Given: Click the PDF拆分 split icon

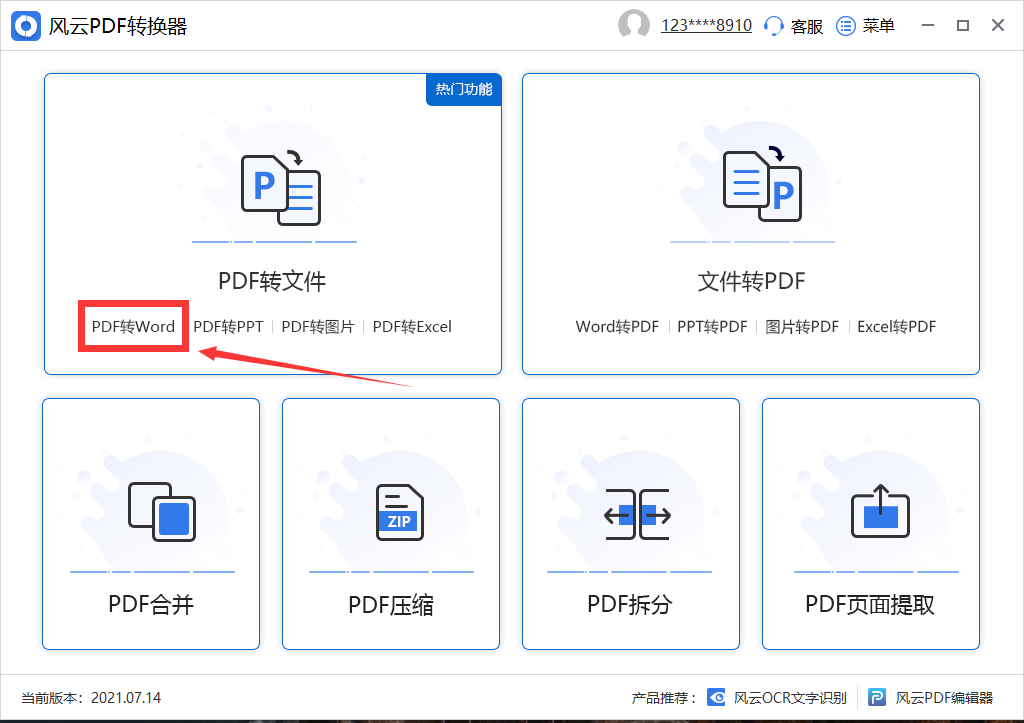Looking at the screenshot, I should pos(637,515).
